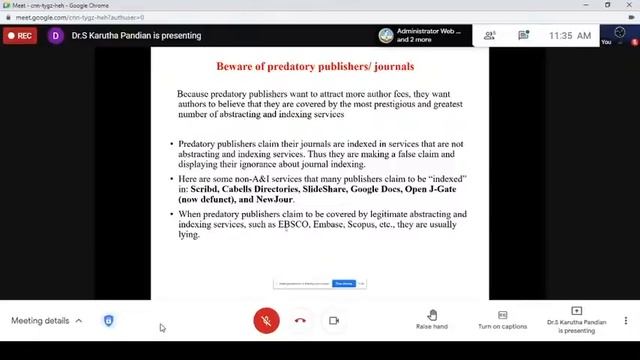Open the blue safety shield icon
Screen dimensions: 640x360
109,320
